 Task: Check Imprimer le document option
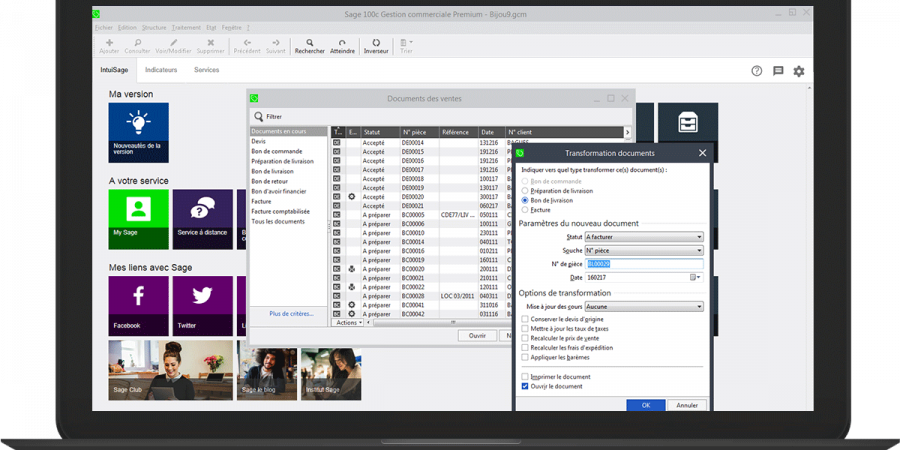525,377
